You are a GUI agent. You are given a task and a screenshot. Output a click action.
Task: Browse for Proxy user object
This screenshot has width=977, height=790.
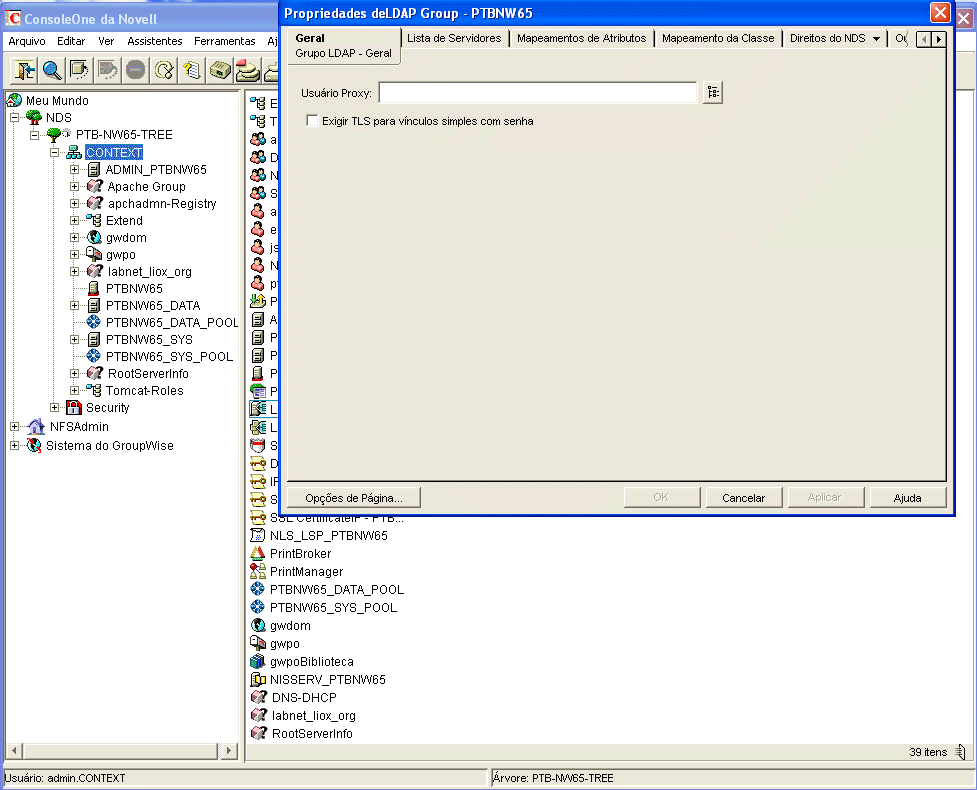pyautogui.click(x=713, y=93)
